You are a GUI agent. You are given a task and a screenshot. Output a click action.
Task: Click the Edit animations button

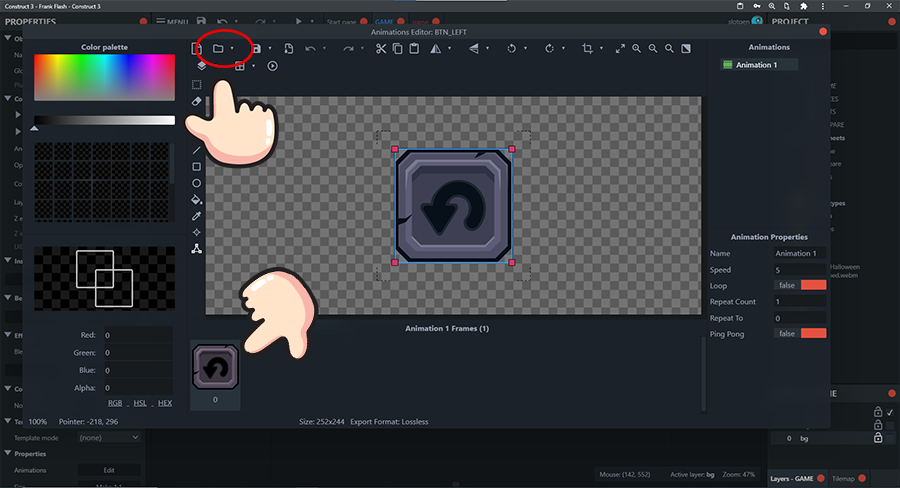pos(108,470)
